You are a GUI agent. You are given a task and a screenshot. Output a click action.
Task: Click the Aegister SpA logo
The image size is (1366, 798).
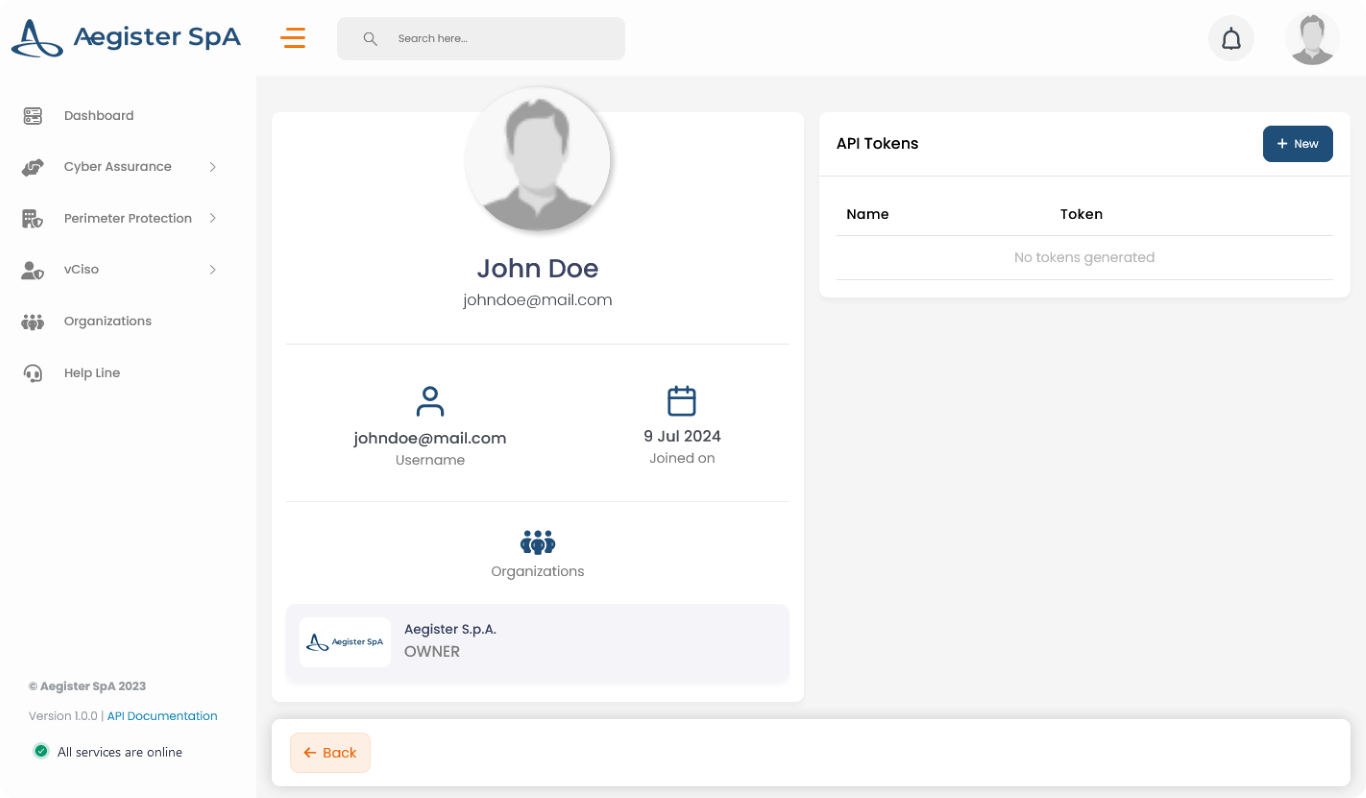click(x=126, y=38)
